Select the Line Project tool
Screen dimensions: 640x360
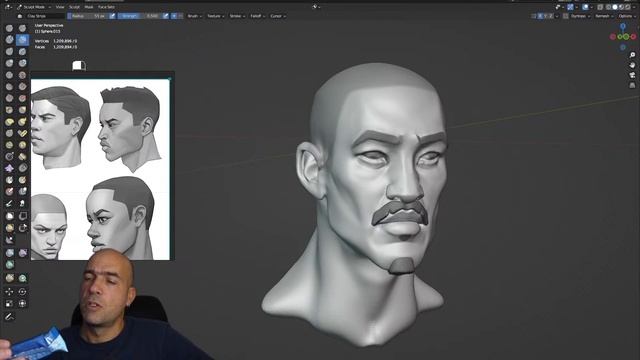pos(9,240)
